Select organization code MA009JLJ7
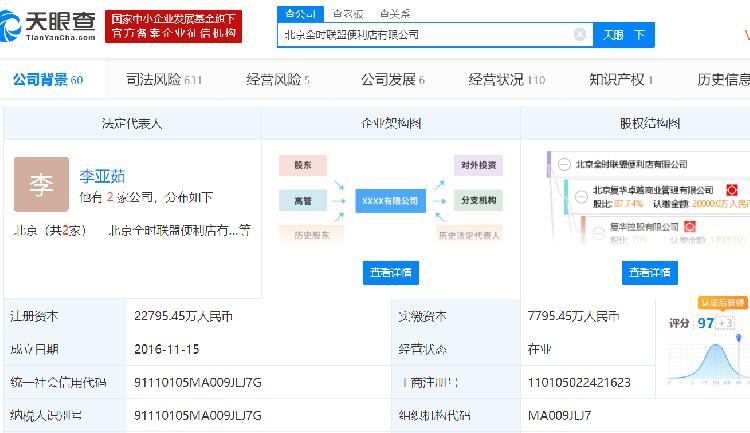This screenshot has height=433, width=750. 559,415
